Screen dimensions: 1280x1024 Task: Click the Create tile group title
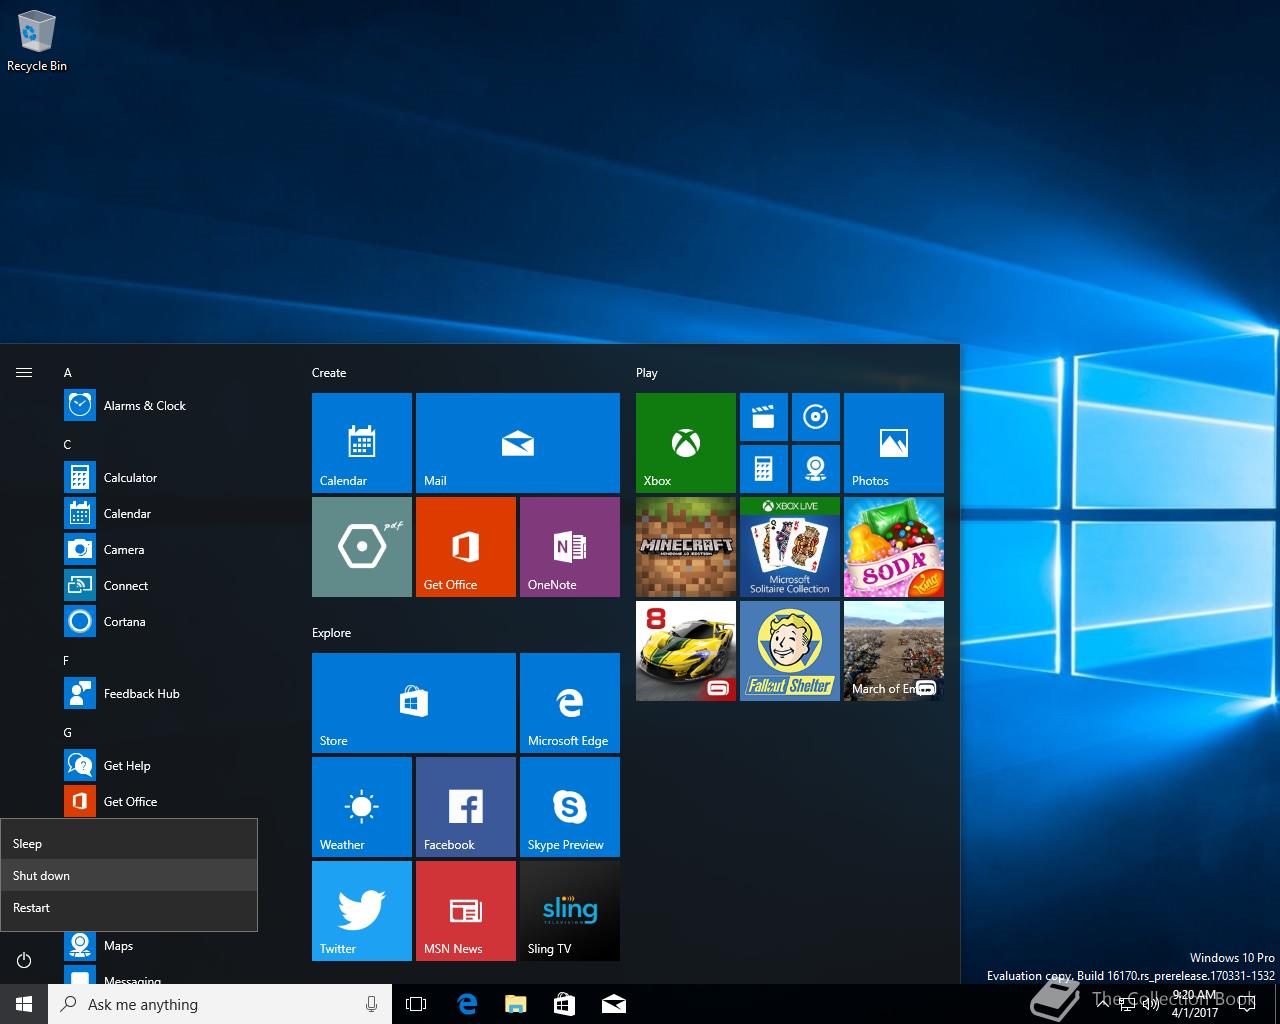click(329, 373)
